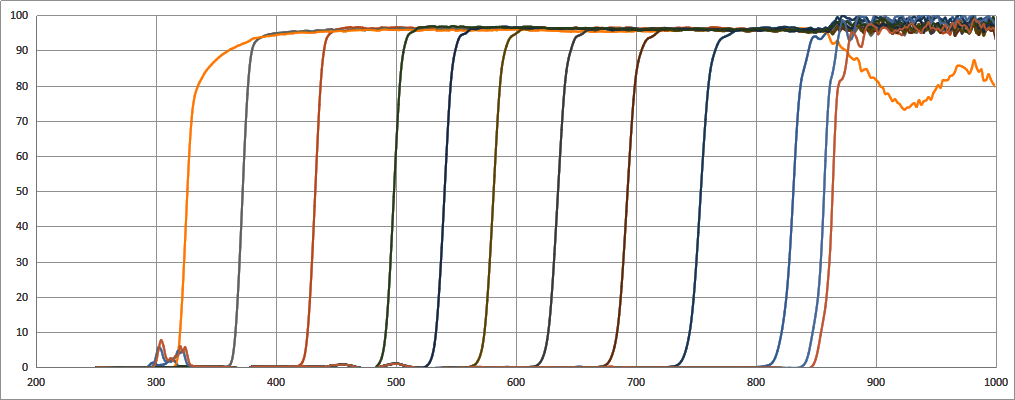Click the y-axis label 40
The image size is (1015, 400).
point(22,227)
